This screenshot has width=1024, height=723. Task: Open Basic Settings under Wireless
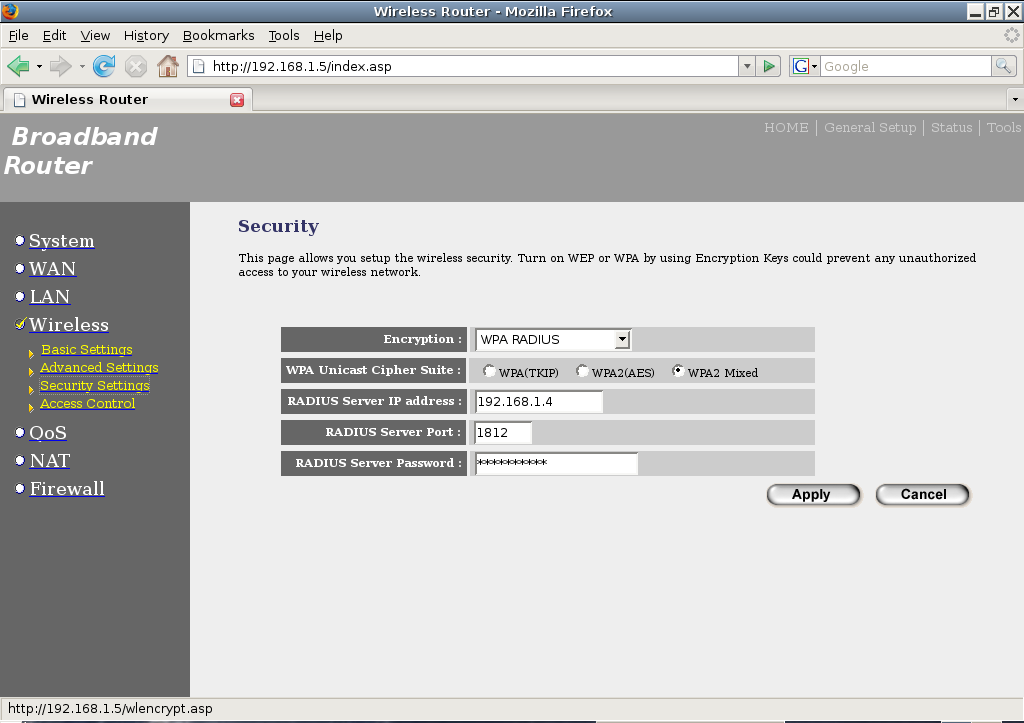point(87,349)
